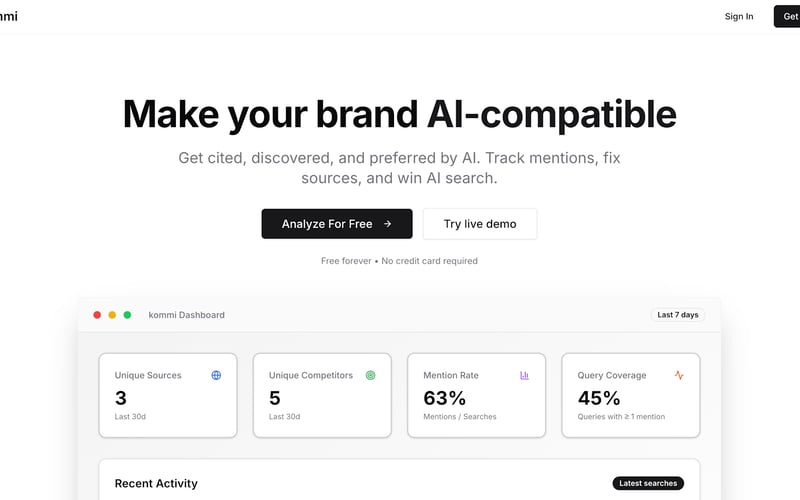Click the pulse icon in Query Coverage card
800x500 pixels.
click(679, 376)
